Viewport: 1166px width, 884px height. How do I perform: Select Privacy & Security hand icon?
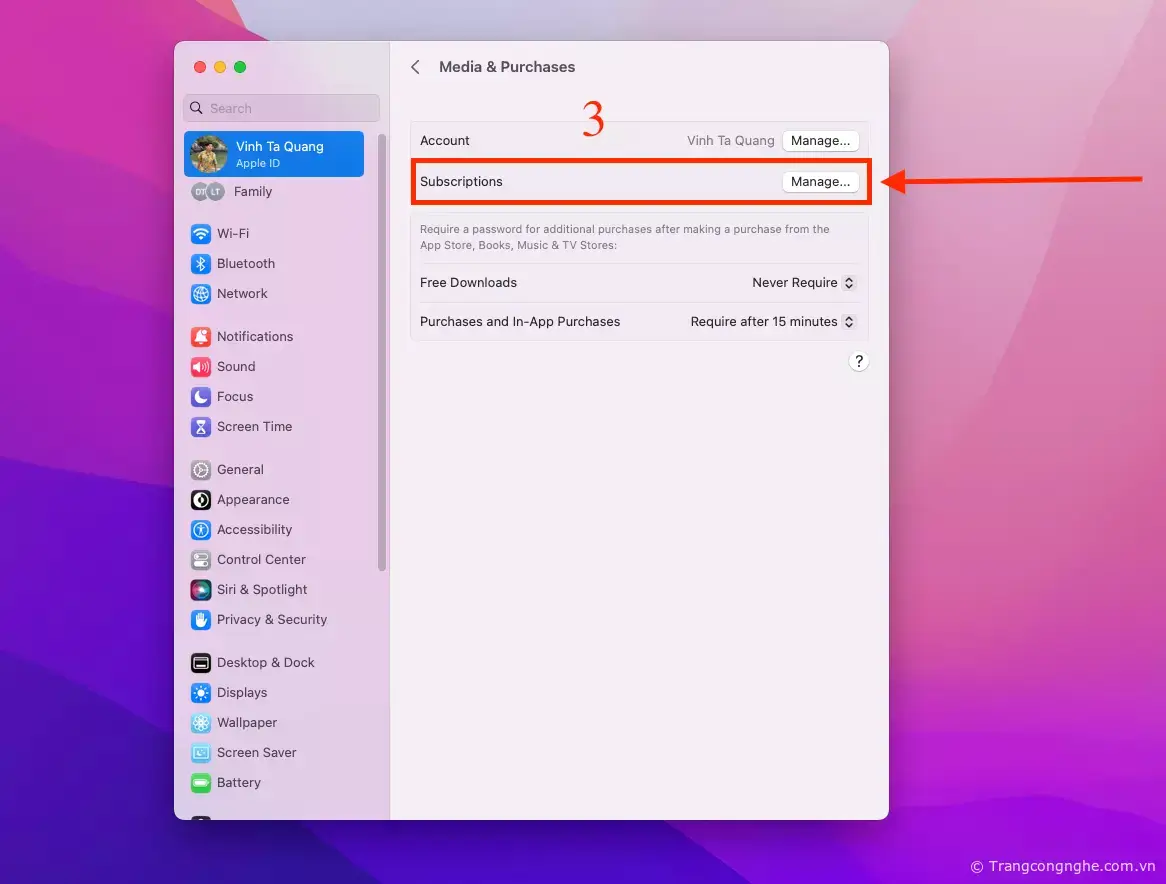point(201,620)
